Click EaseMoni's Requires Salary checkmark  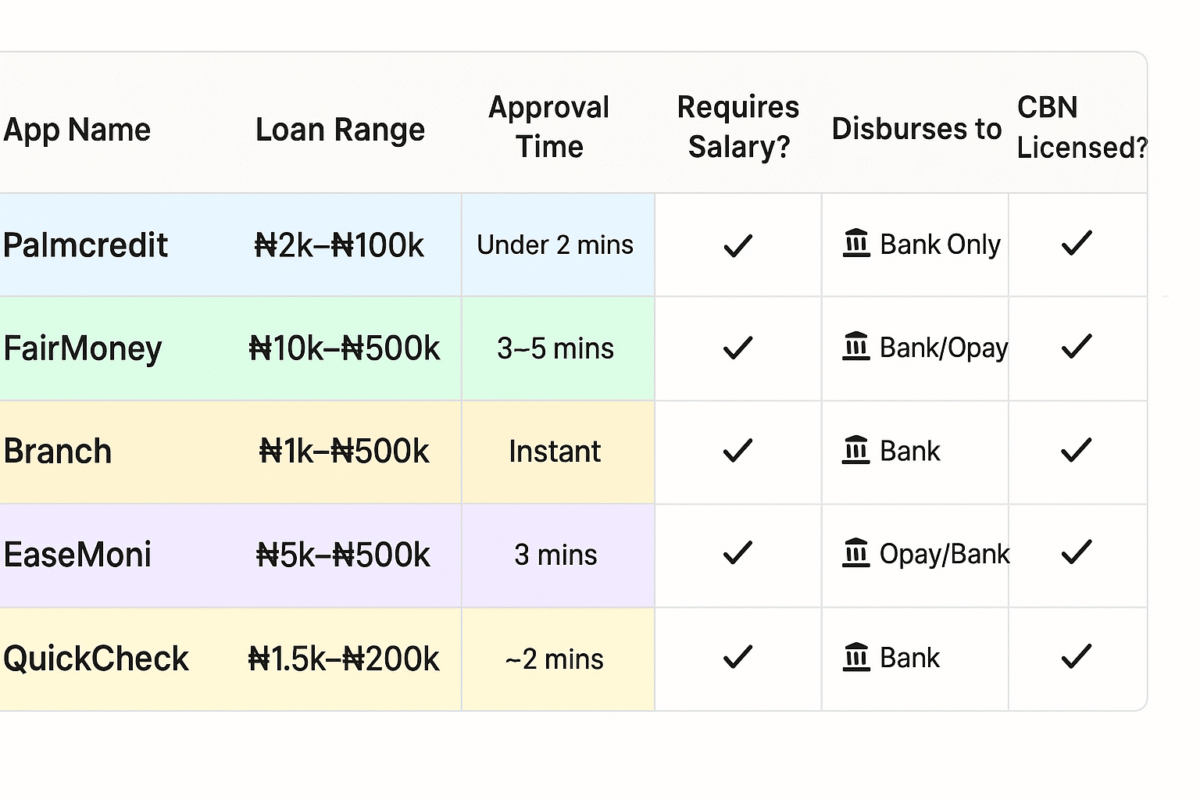click(x=738, y=555)
